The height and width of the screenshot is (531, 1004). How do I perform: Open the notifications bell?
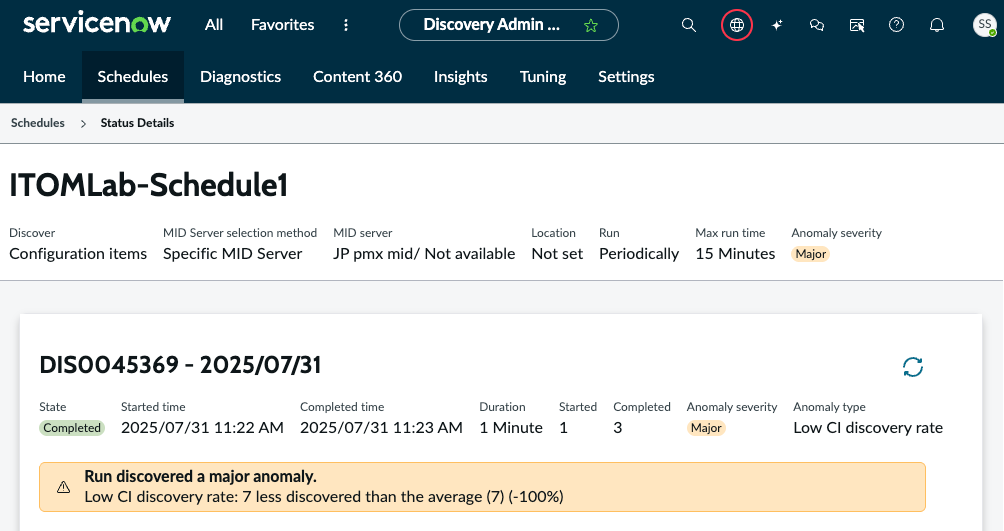click(x=937, y=25)
